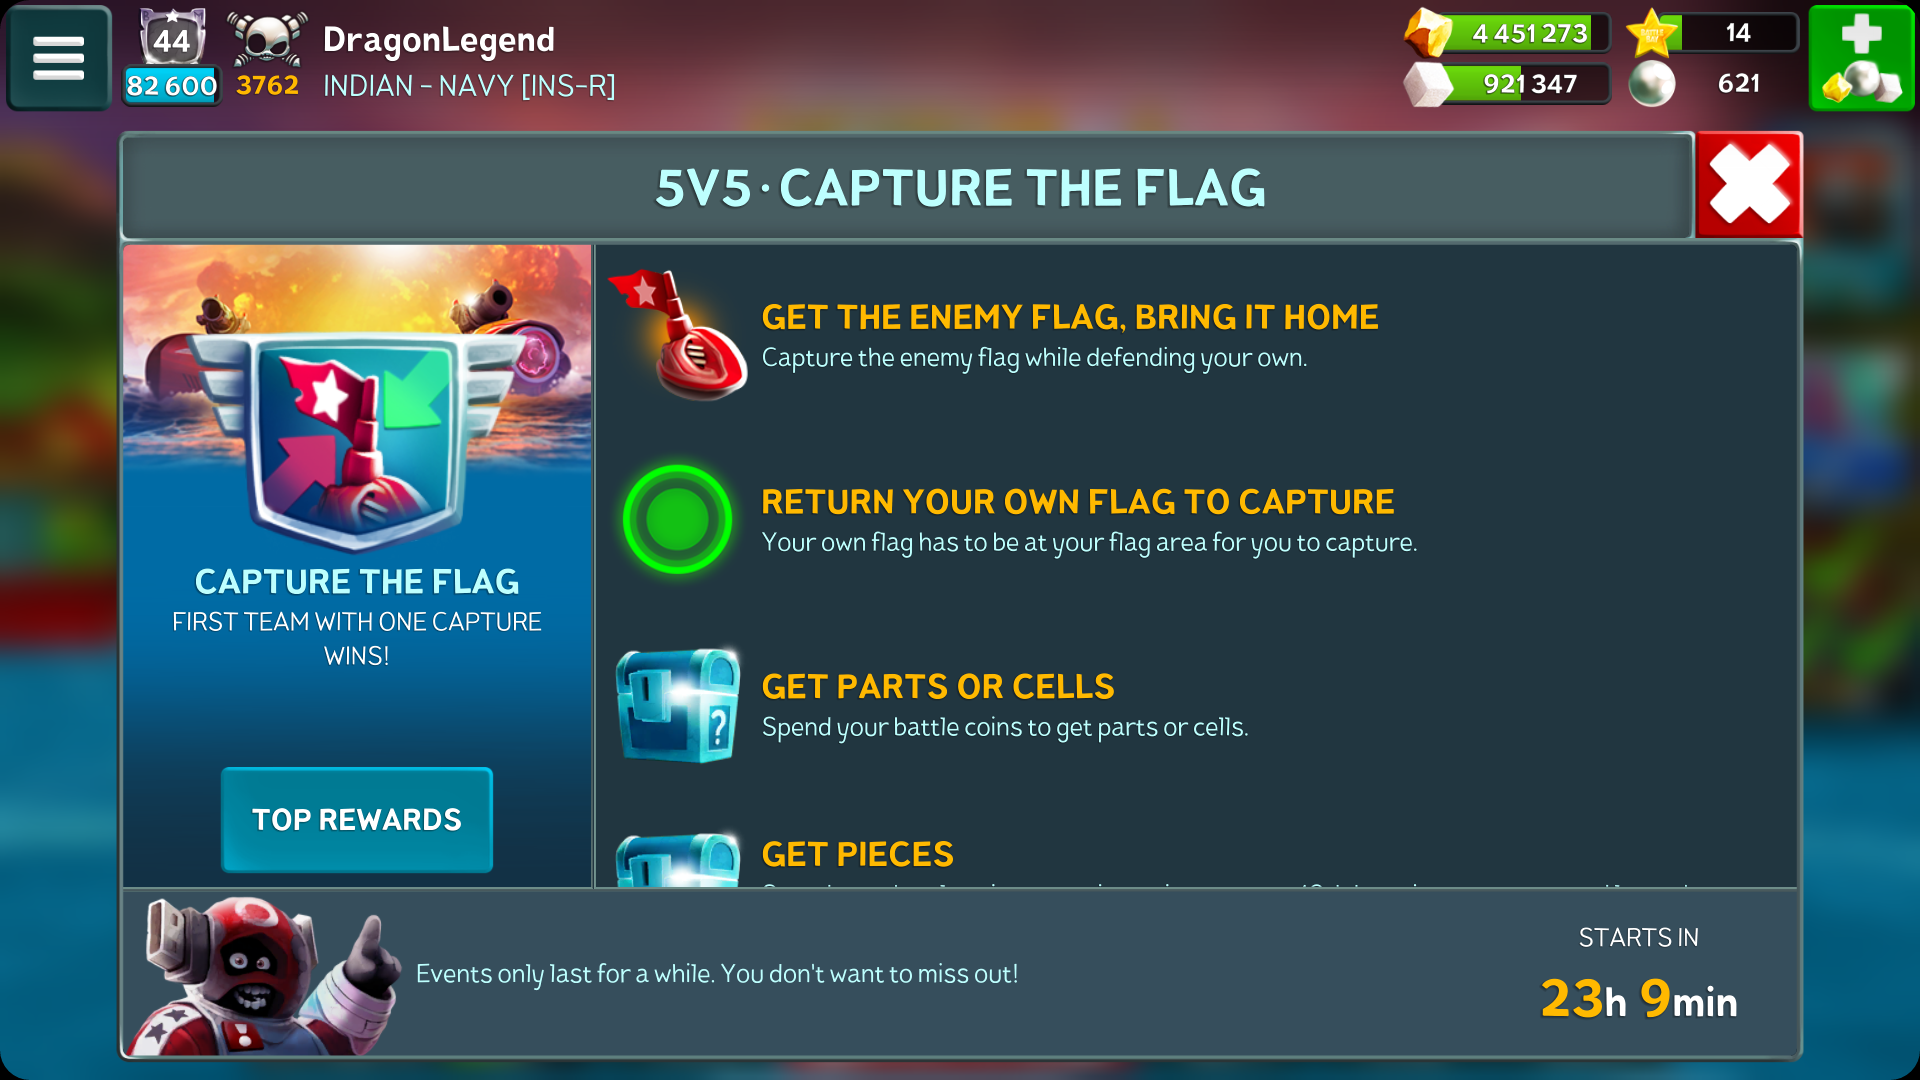Image resolution: width=1920 pixels, height=1080 pixels.
Task: Open the Top Rewards button
Action: 357,820
